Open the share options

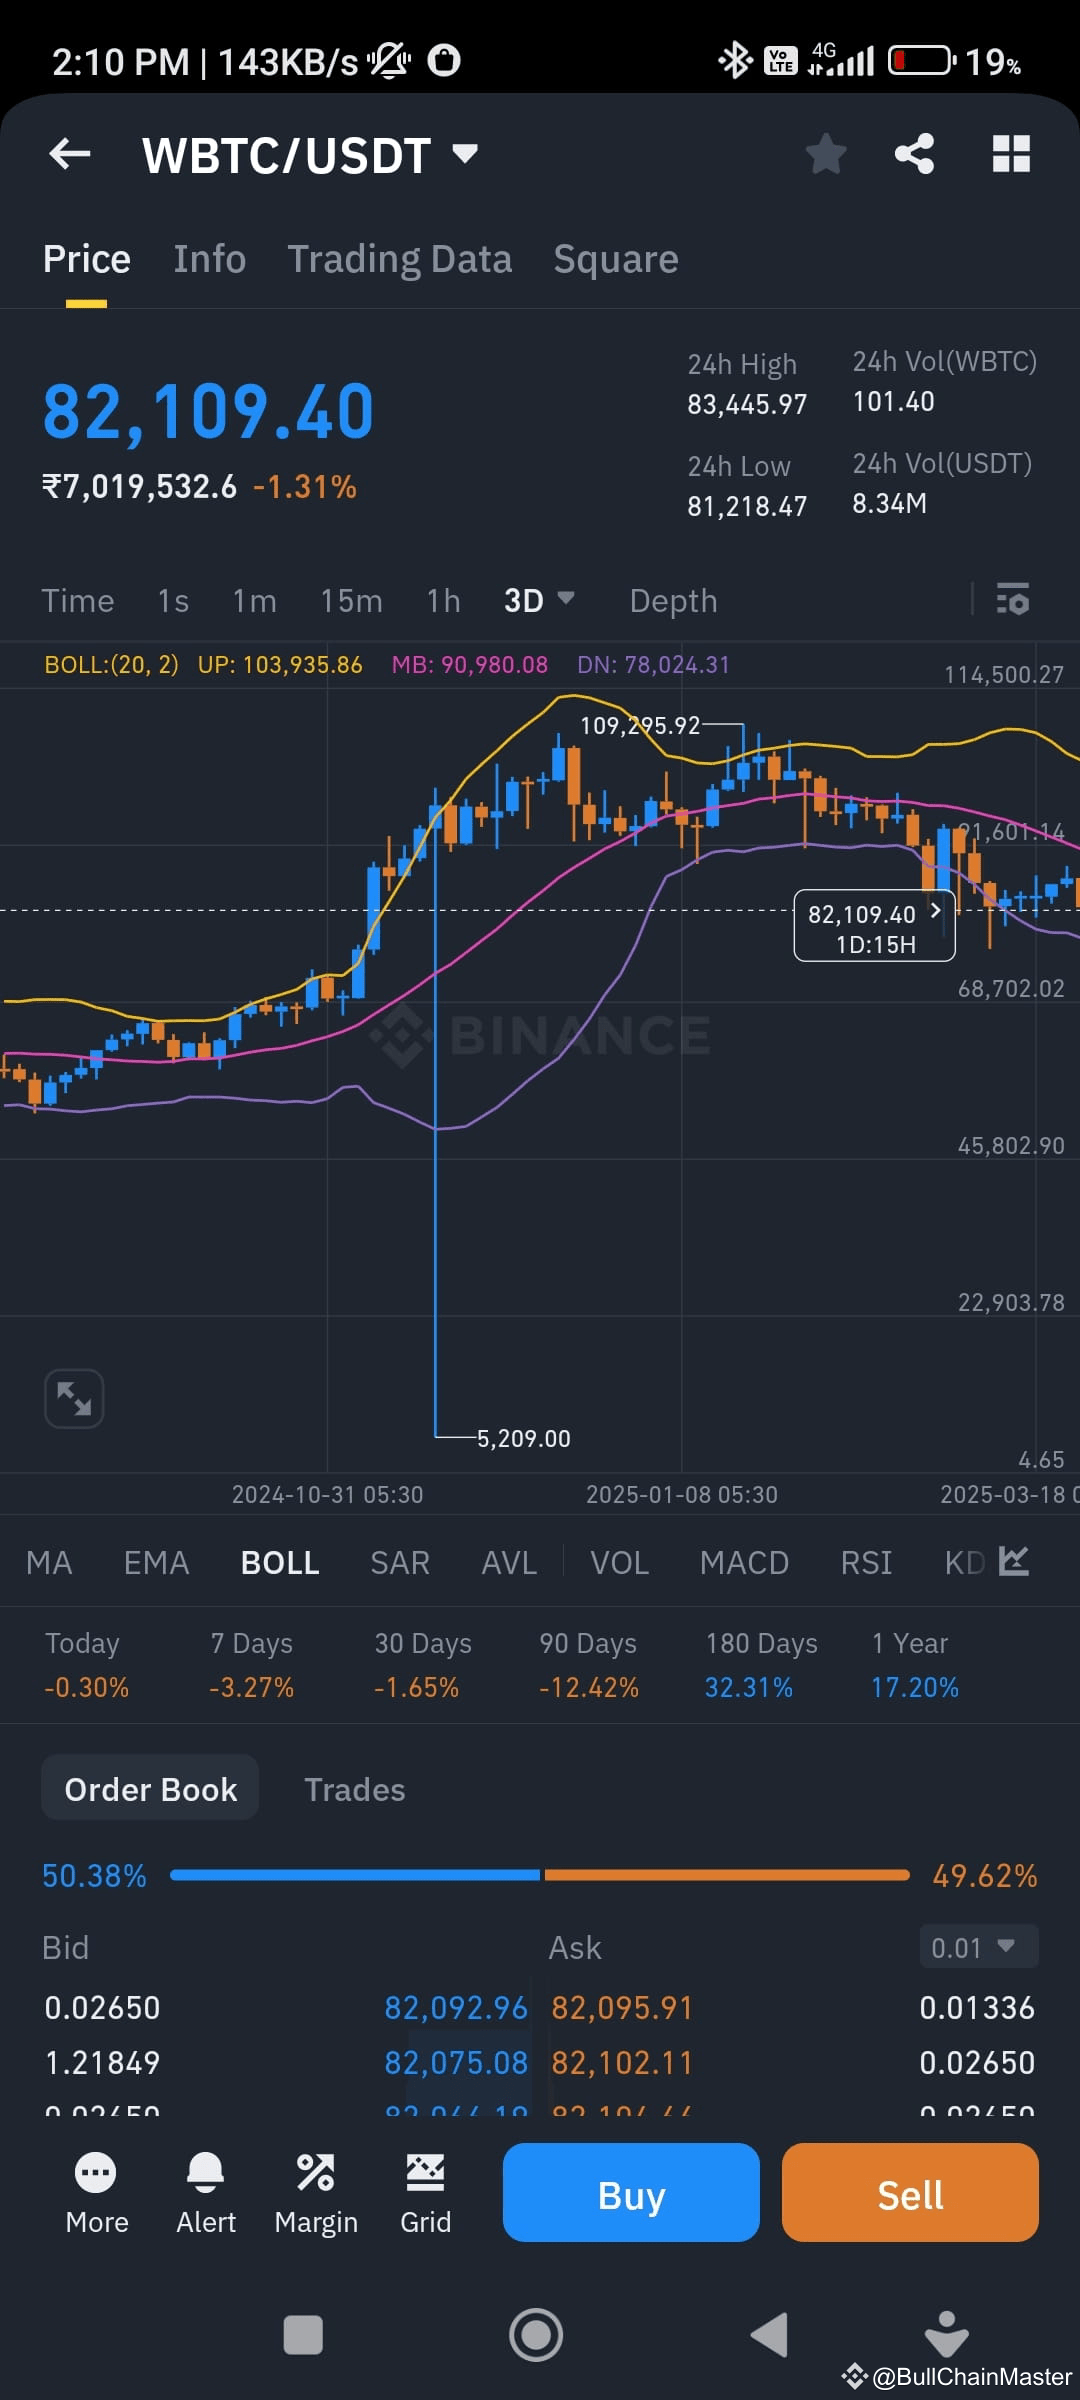(915, 153)
